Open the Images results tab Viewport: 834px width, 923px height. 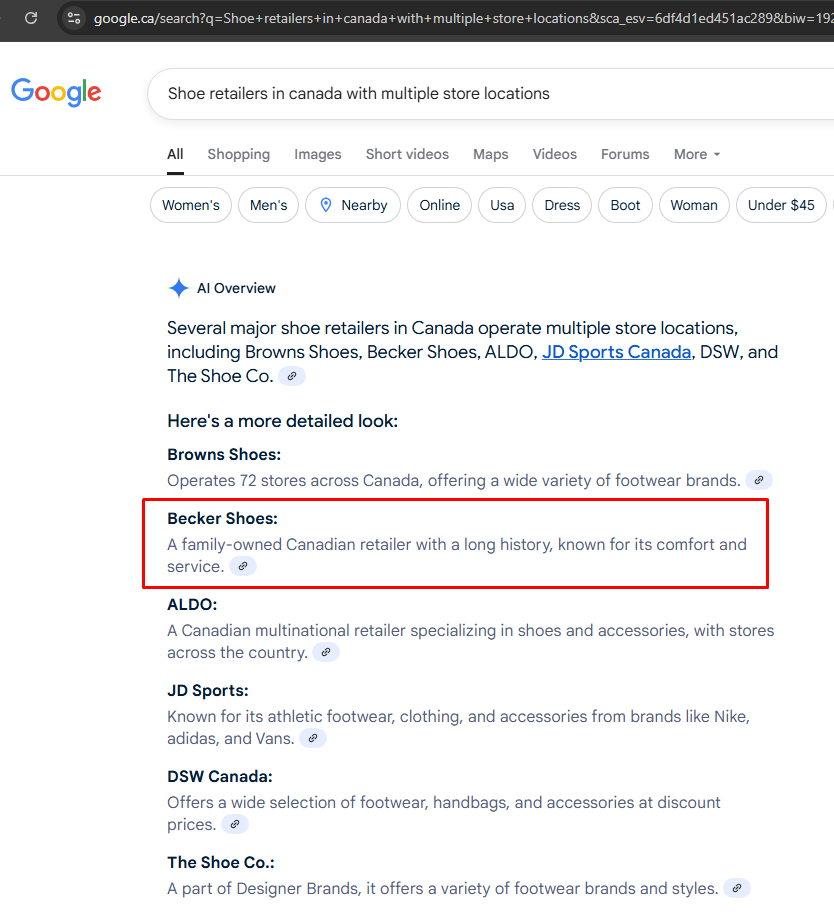click(x=317, y=154)
